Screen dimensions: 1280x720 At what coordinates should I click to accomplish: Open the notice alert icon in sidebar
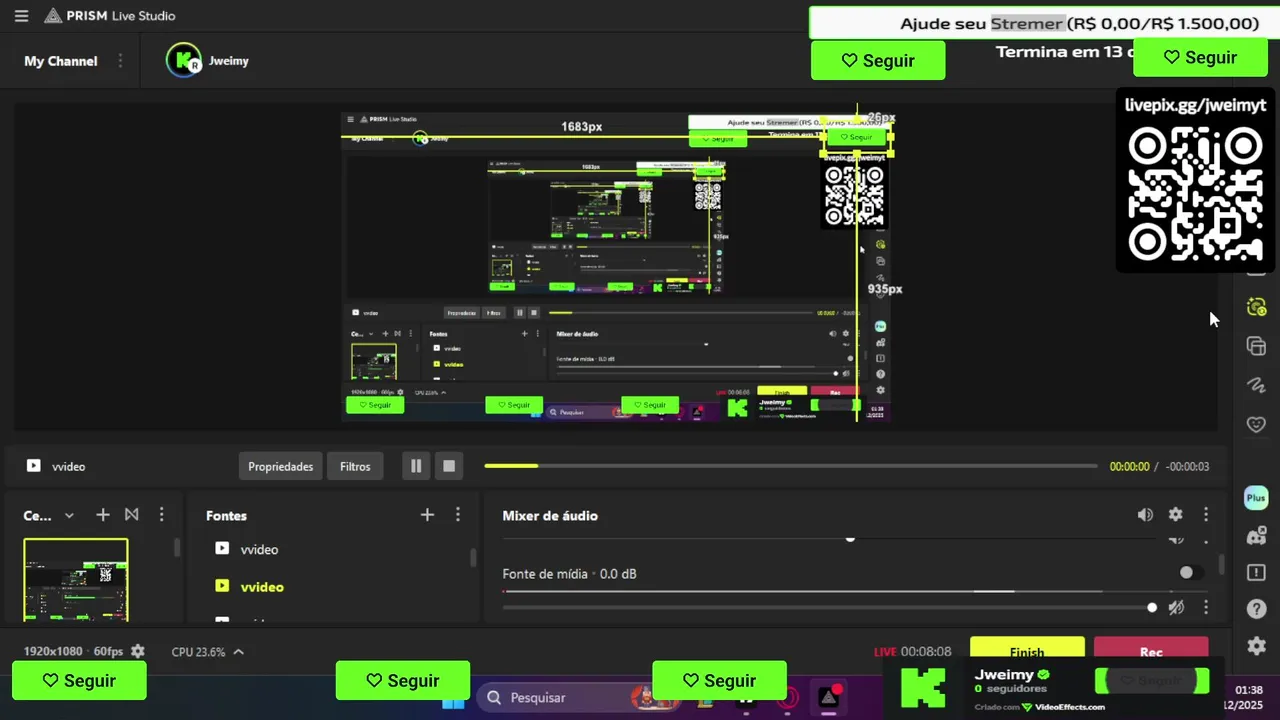(x=1257, y=572)
